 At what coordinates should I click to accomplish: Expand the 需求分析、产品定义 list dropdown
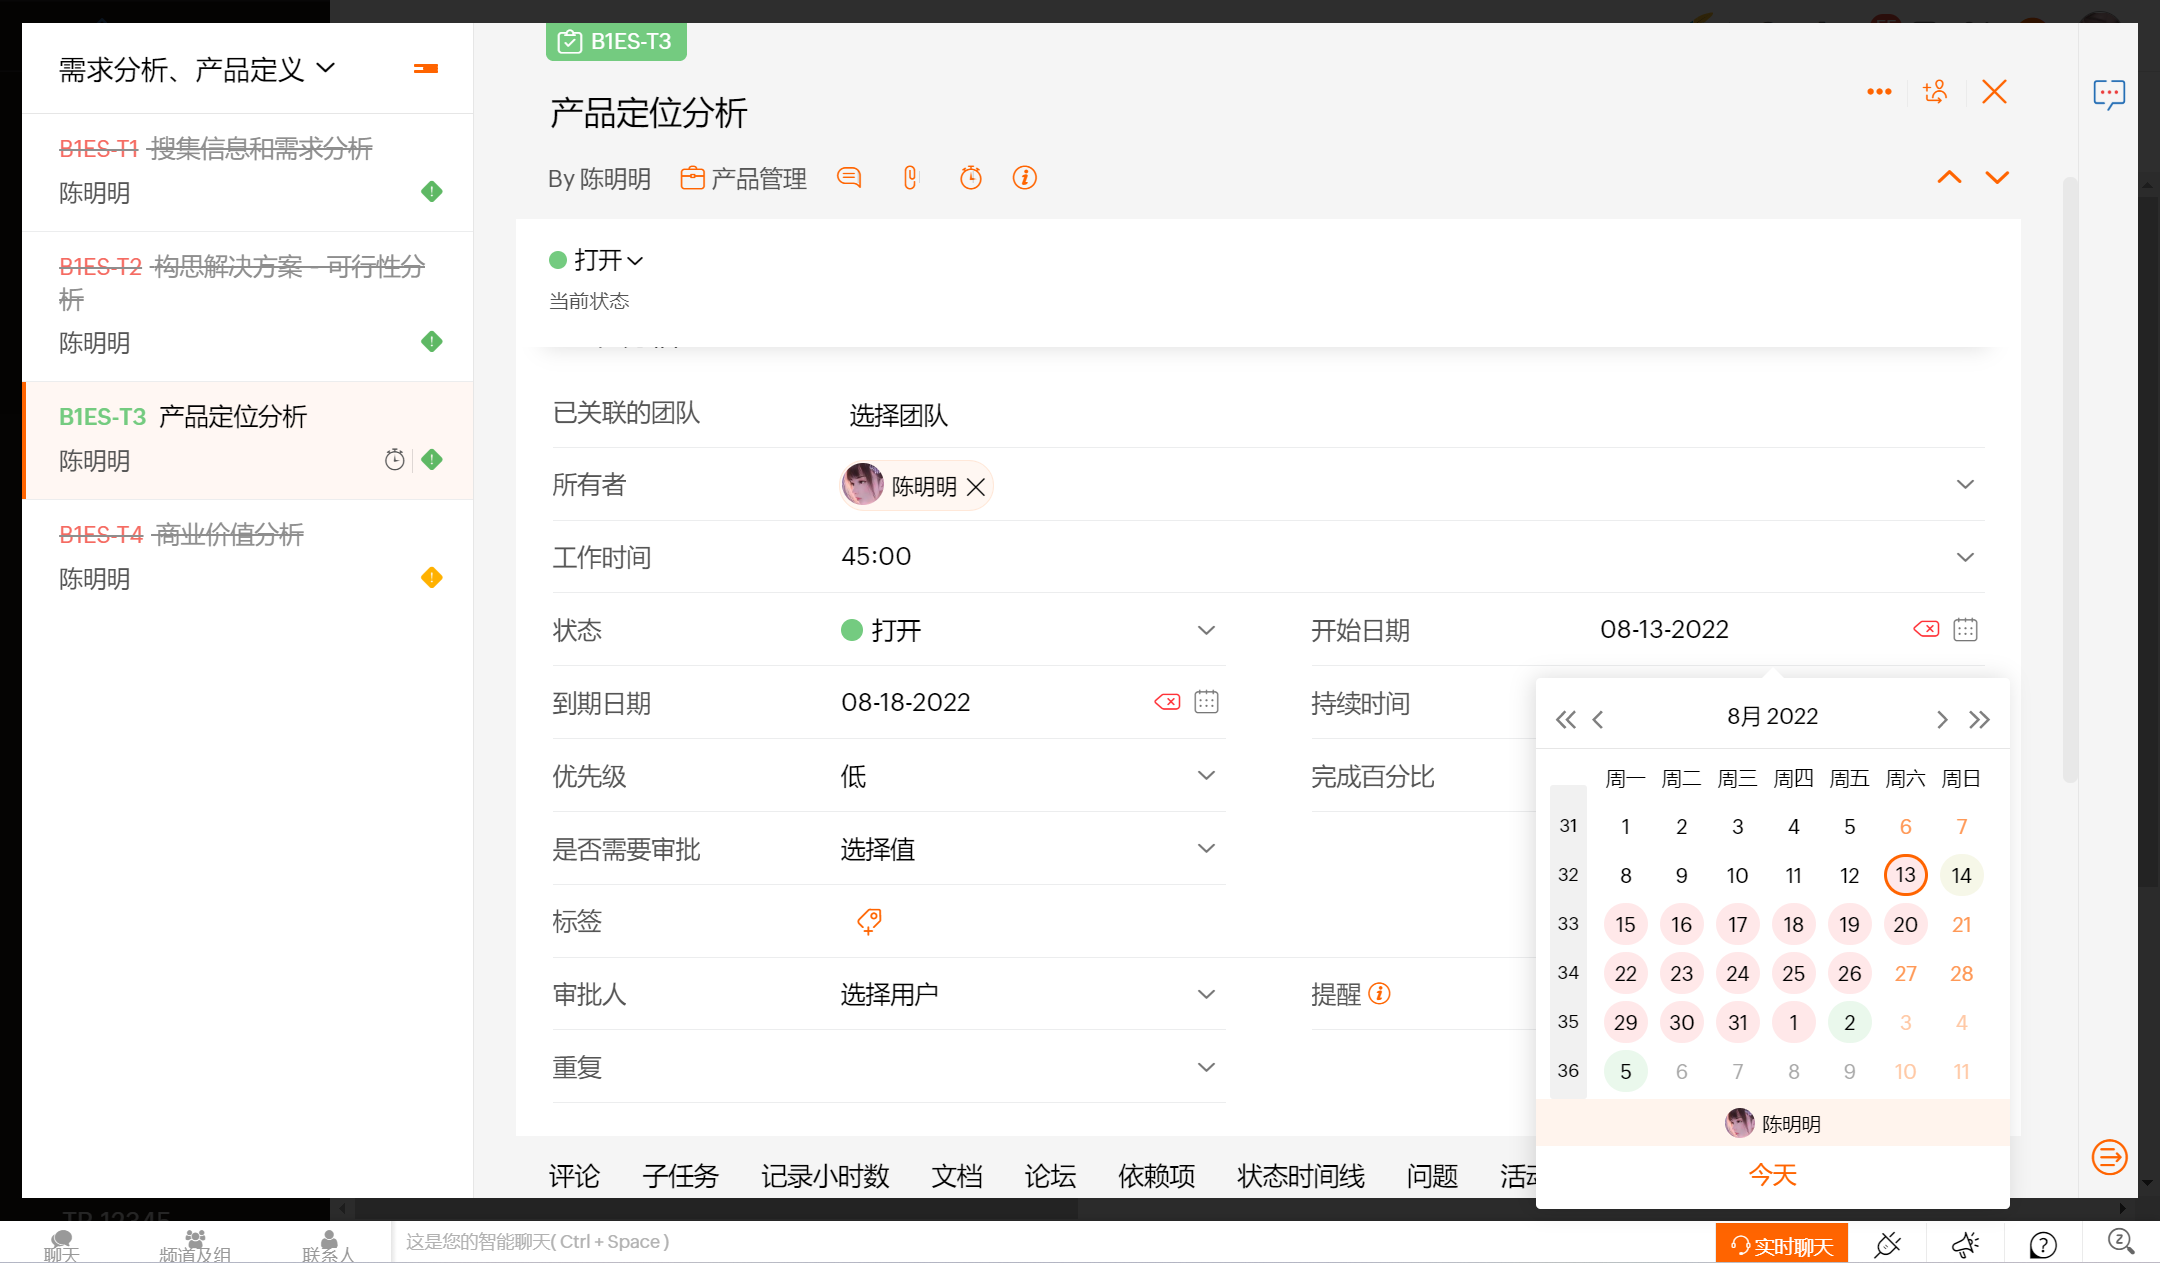click(326, 68)
